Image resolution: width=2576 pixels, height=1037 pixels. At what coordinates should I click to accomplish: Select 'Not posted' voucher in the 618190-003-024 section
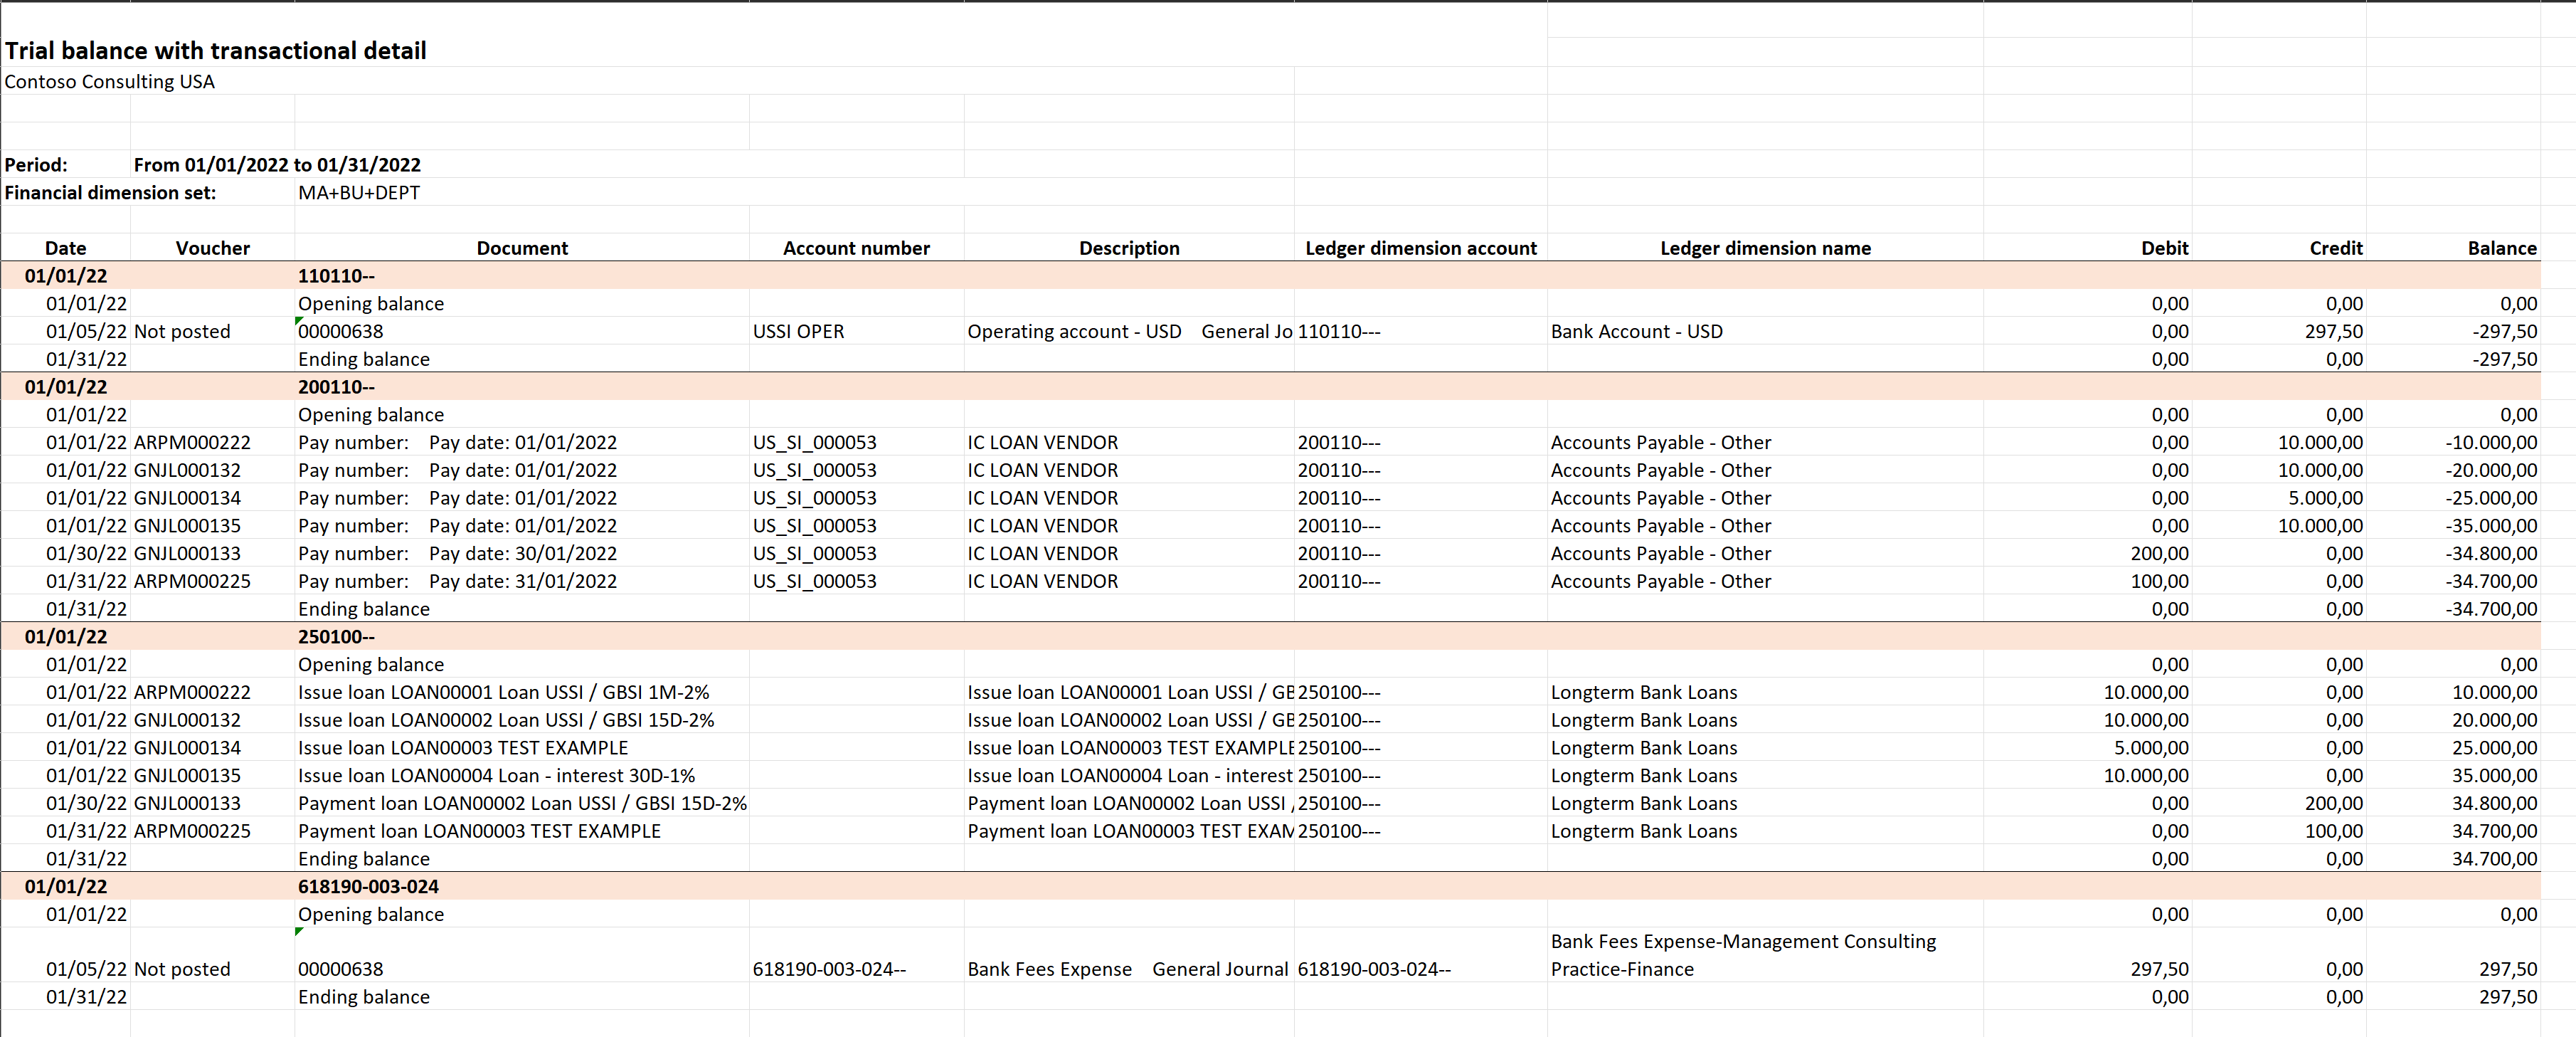[182, 970]
